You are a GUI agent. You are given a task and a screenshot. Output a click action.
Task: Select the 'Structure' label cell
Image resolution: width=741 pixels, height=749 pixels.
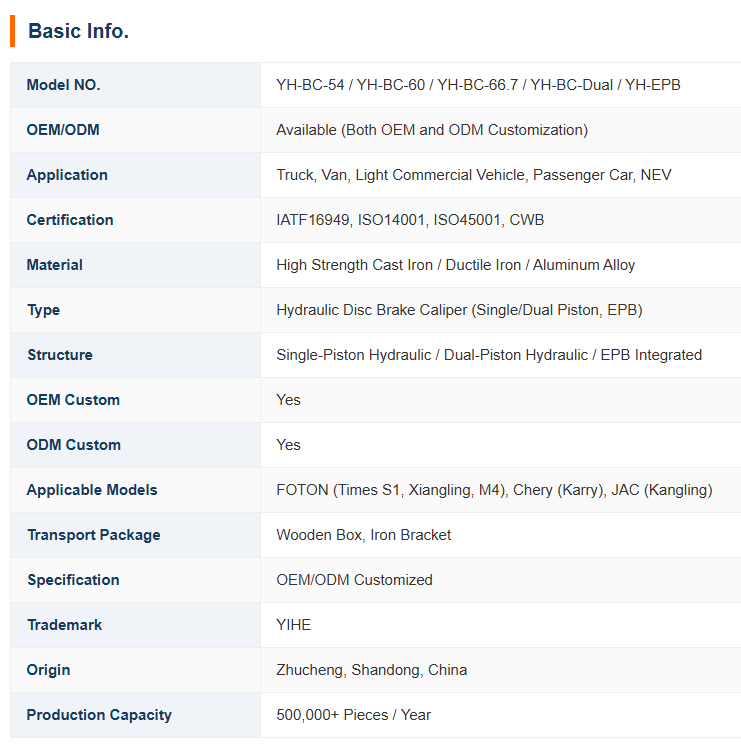(x=136, y=355)
